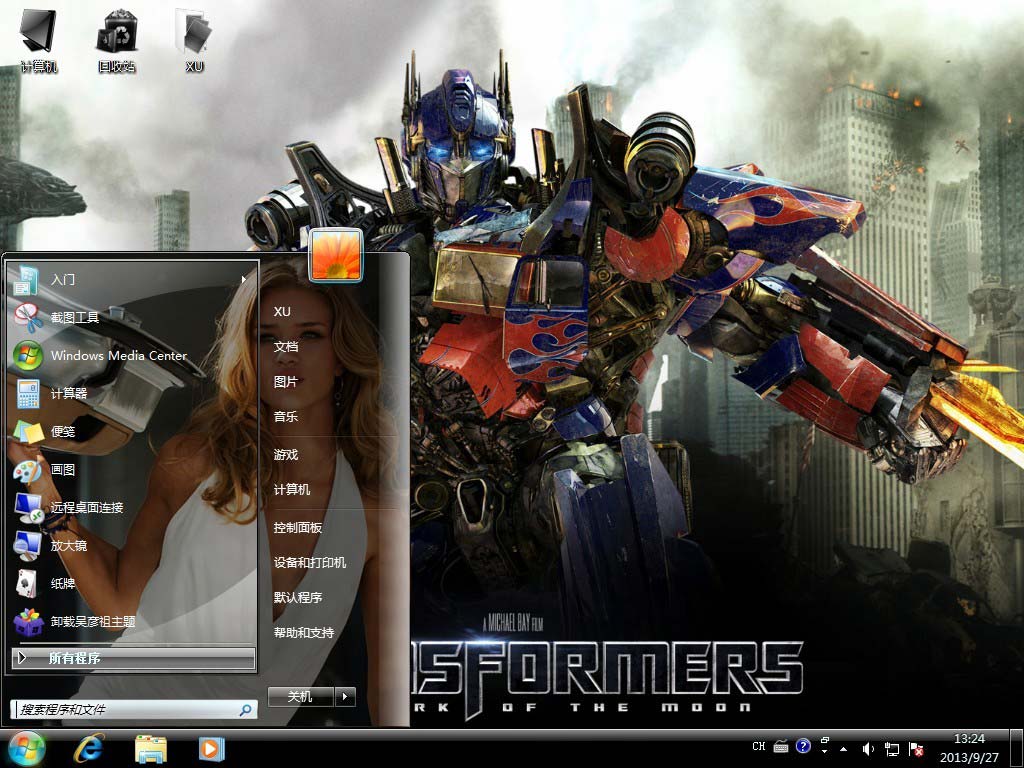Open 计算器 calculator app

click(69, 393)
